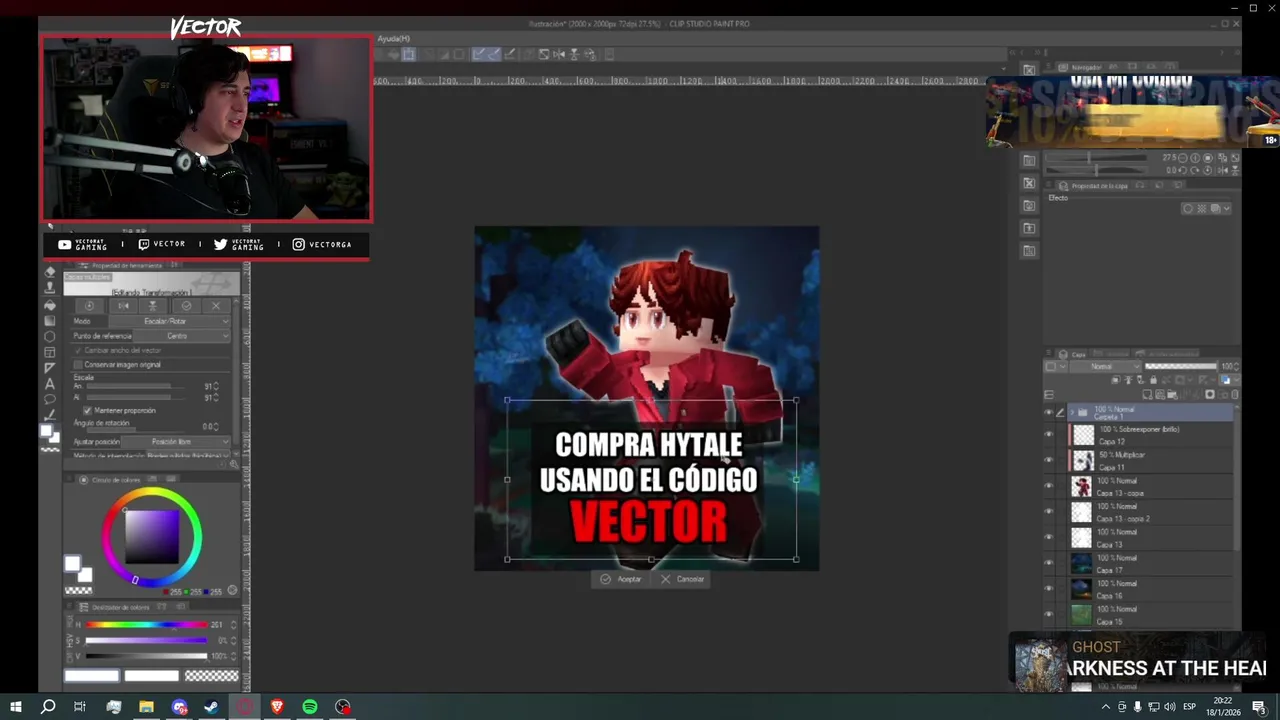
Task: Click the layer opacity slider
Action: pyautogui.click(x=1180, y=366)
